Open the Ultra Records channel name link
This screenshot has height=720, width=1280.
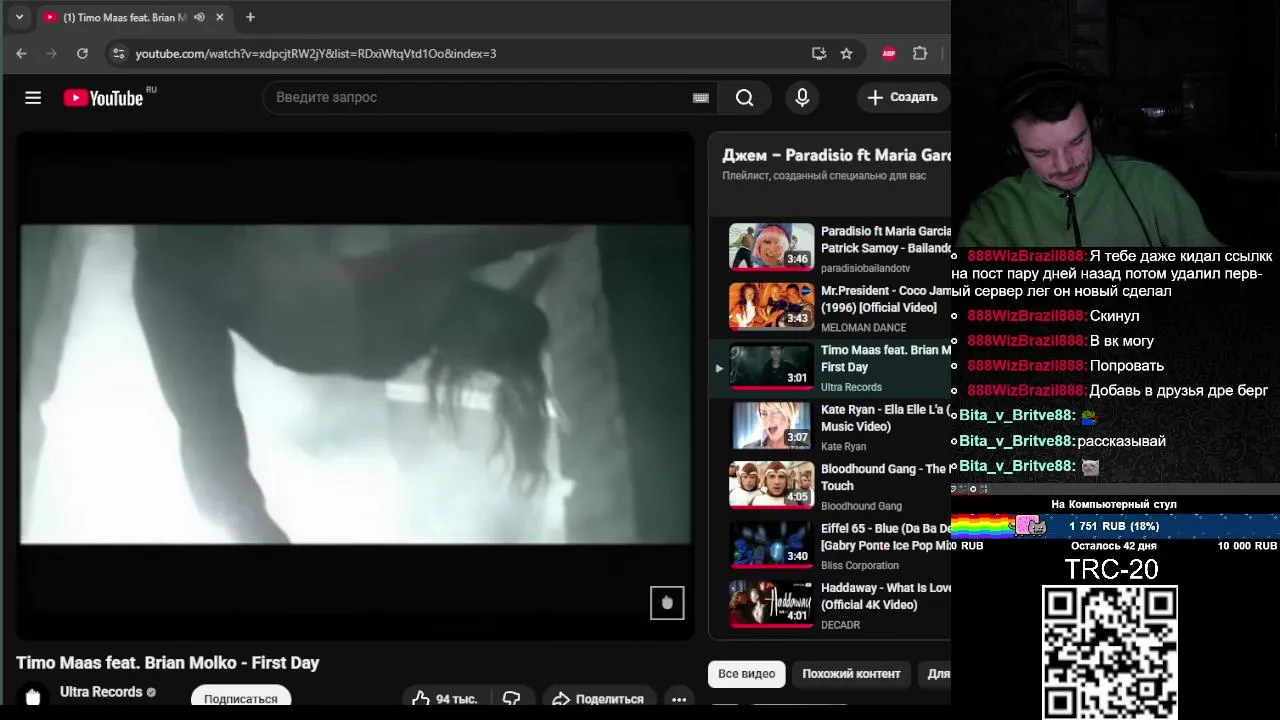(101, 692)
